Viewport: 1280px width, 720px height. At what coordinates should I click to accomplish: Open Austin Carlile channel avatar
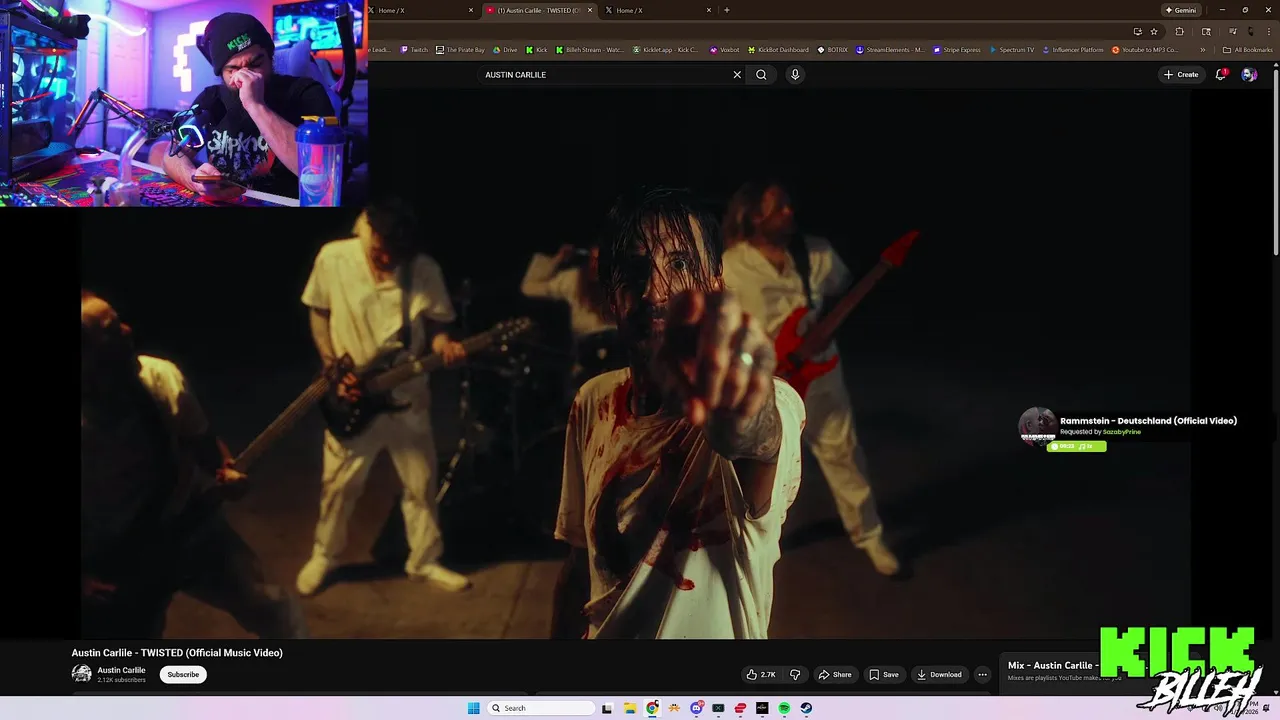coord(81,674)
